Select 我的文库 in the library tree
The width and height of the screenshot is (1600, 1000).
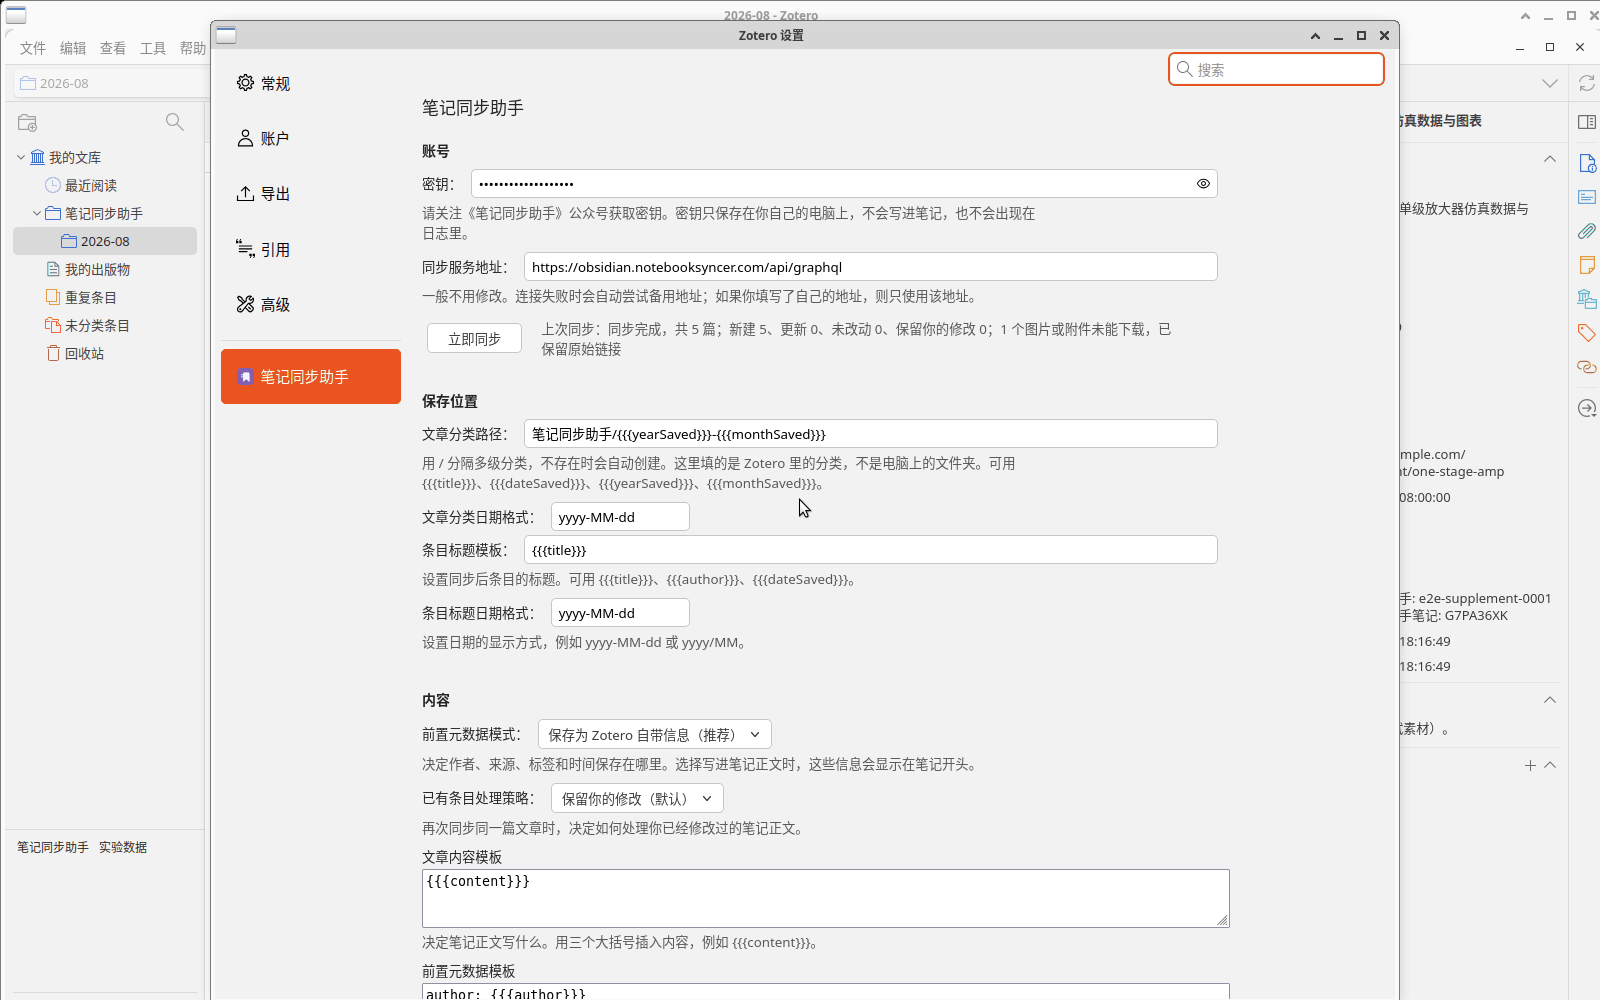click(75, 157)
